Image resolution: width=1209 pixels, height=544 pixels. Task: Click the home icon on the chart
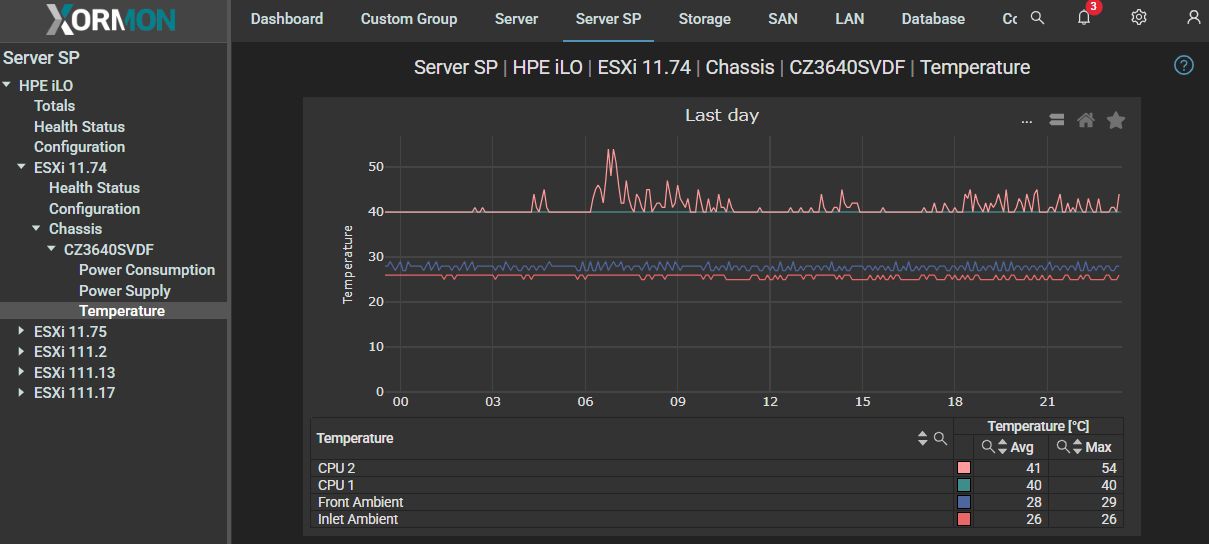[x=1086, y=120]
